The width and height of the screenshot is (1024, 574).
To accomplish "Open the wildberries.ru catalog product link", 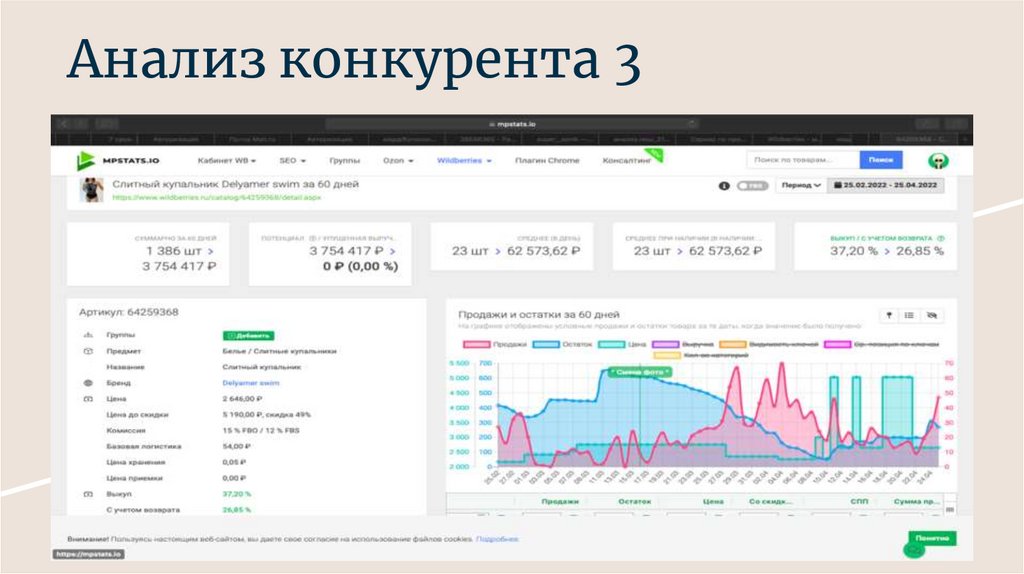I will coord(216,197).
